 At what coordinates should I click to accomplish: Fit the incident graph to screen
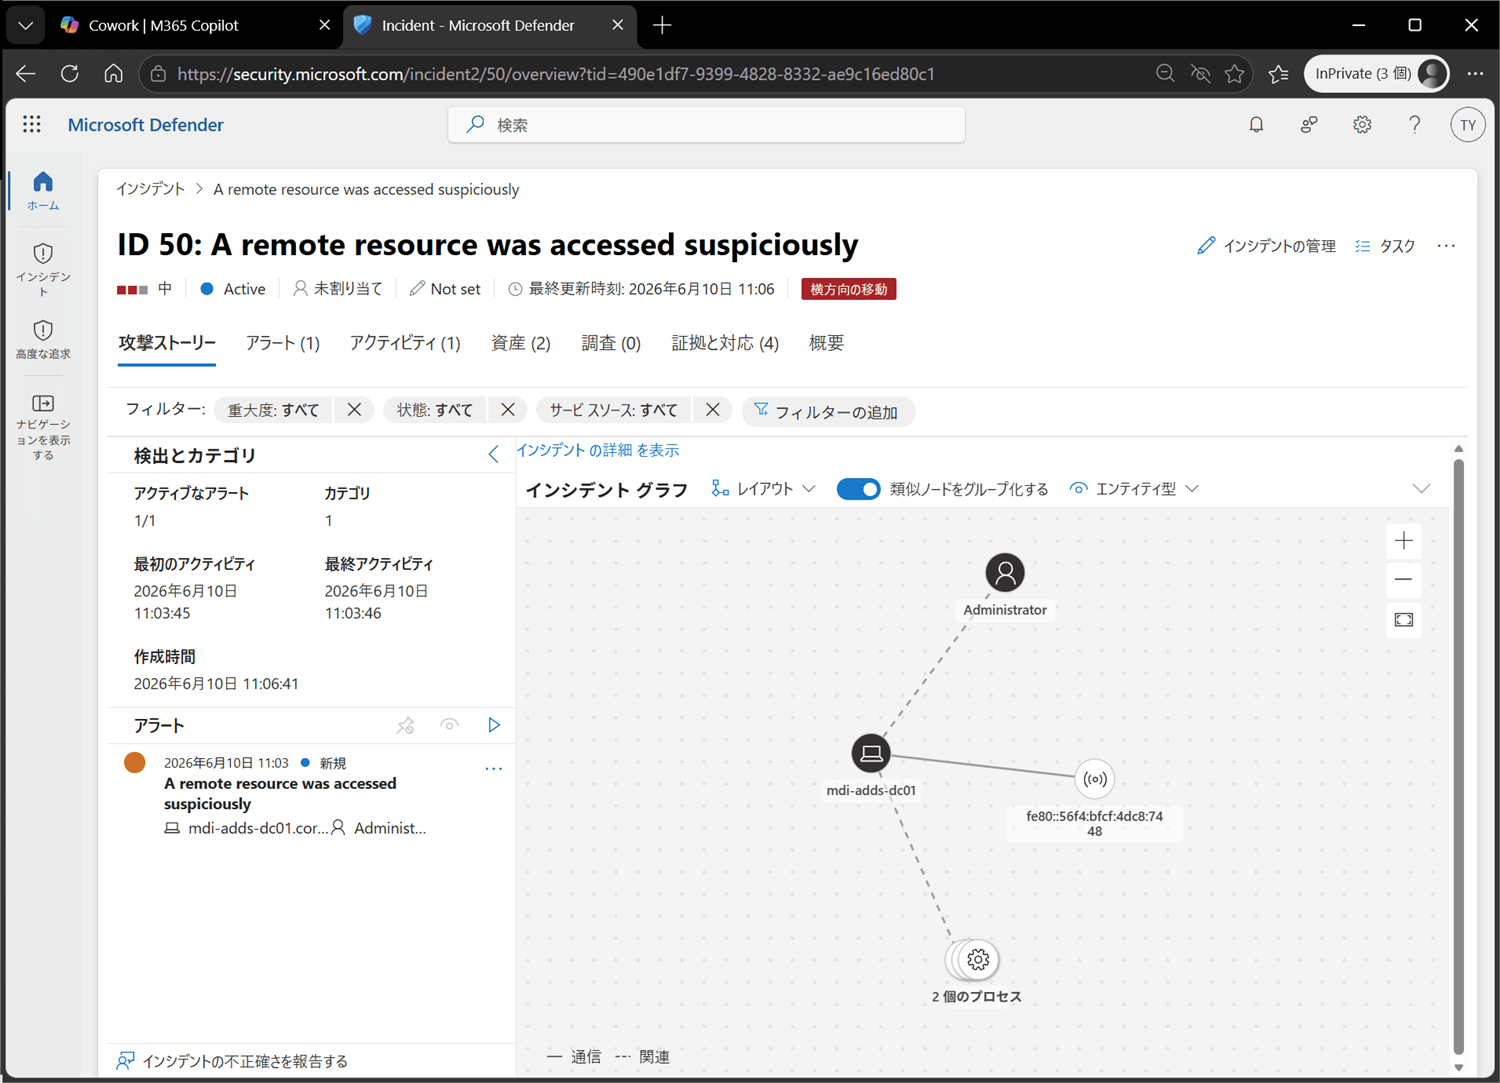coord(1404,620)
